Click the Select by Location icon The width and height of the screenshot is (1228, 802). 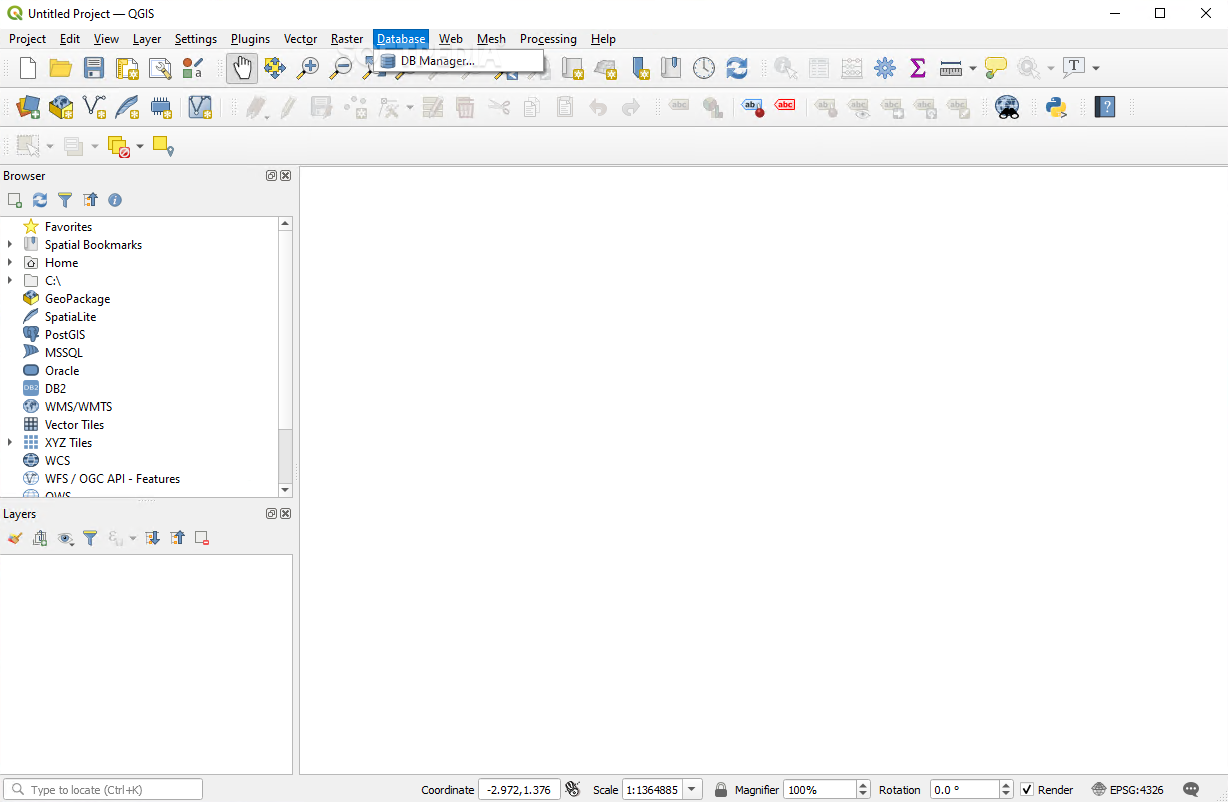coord(164,146)
